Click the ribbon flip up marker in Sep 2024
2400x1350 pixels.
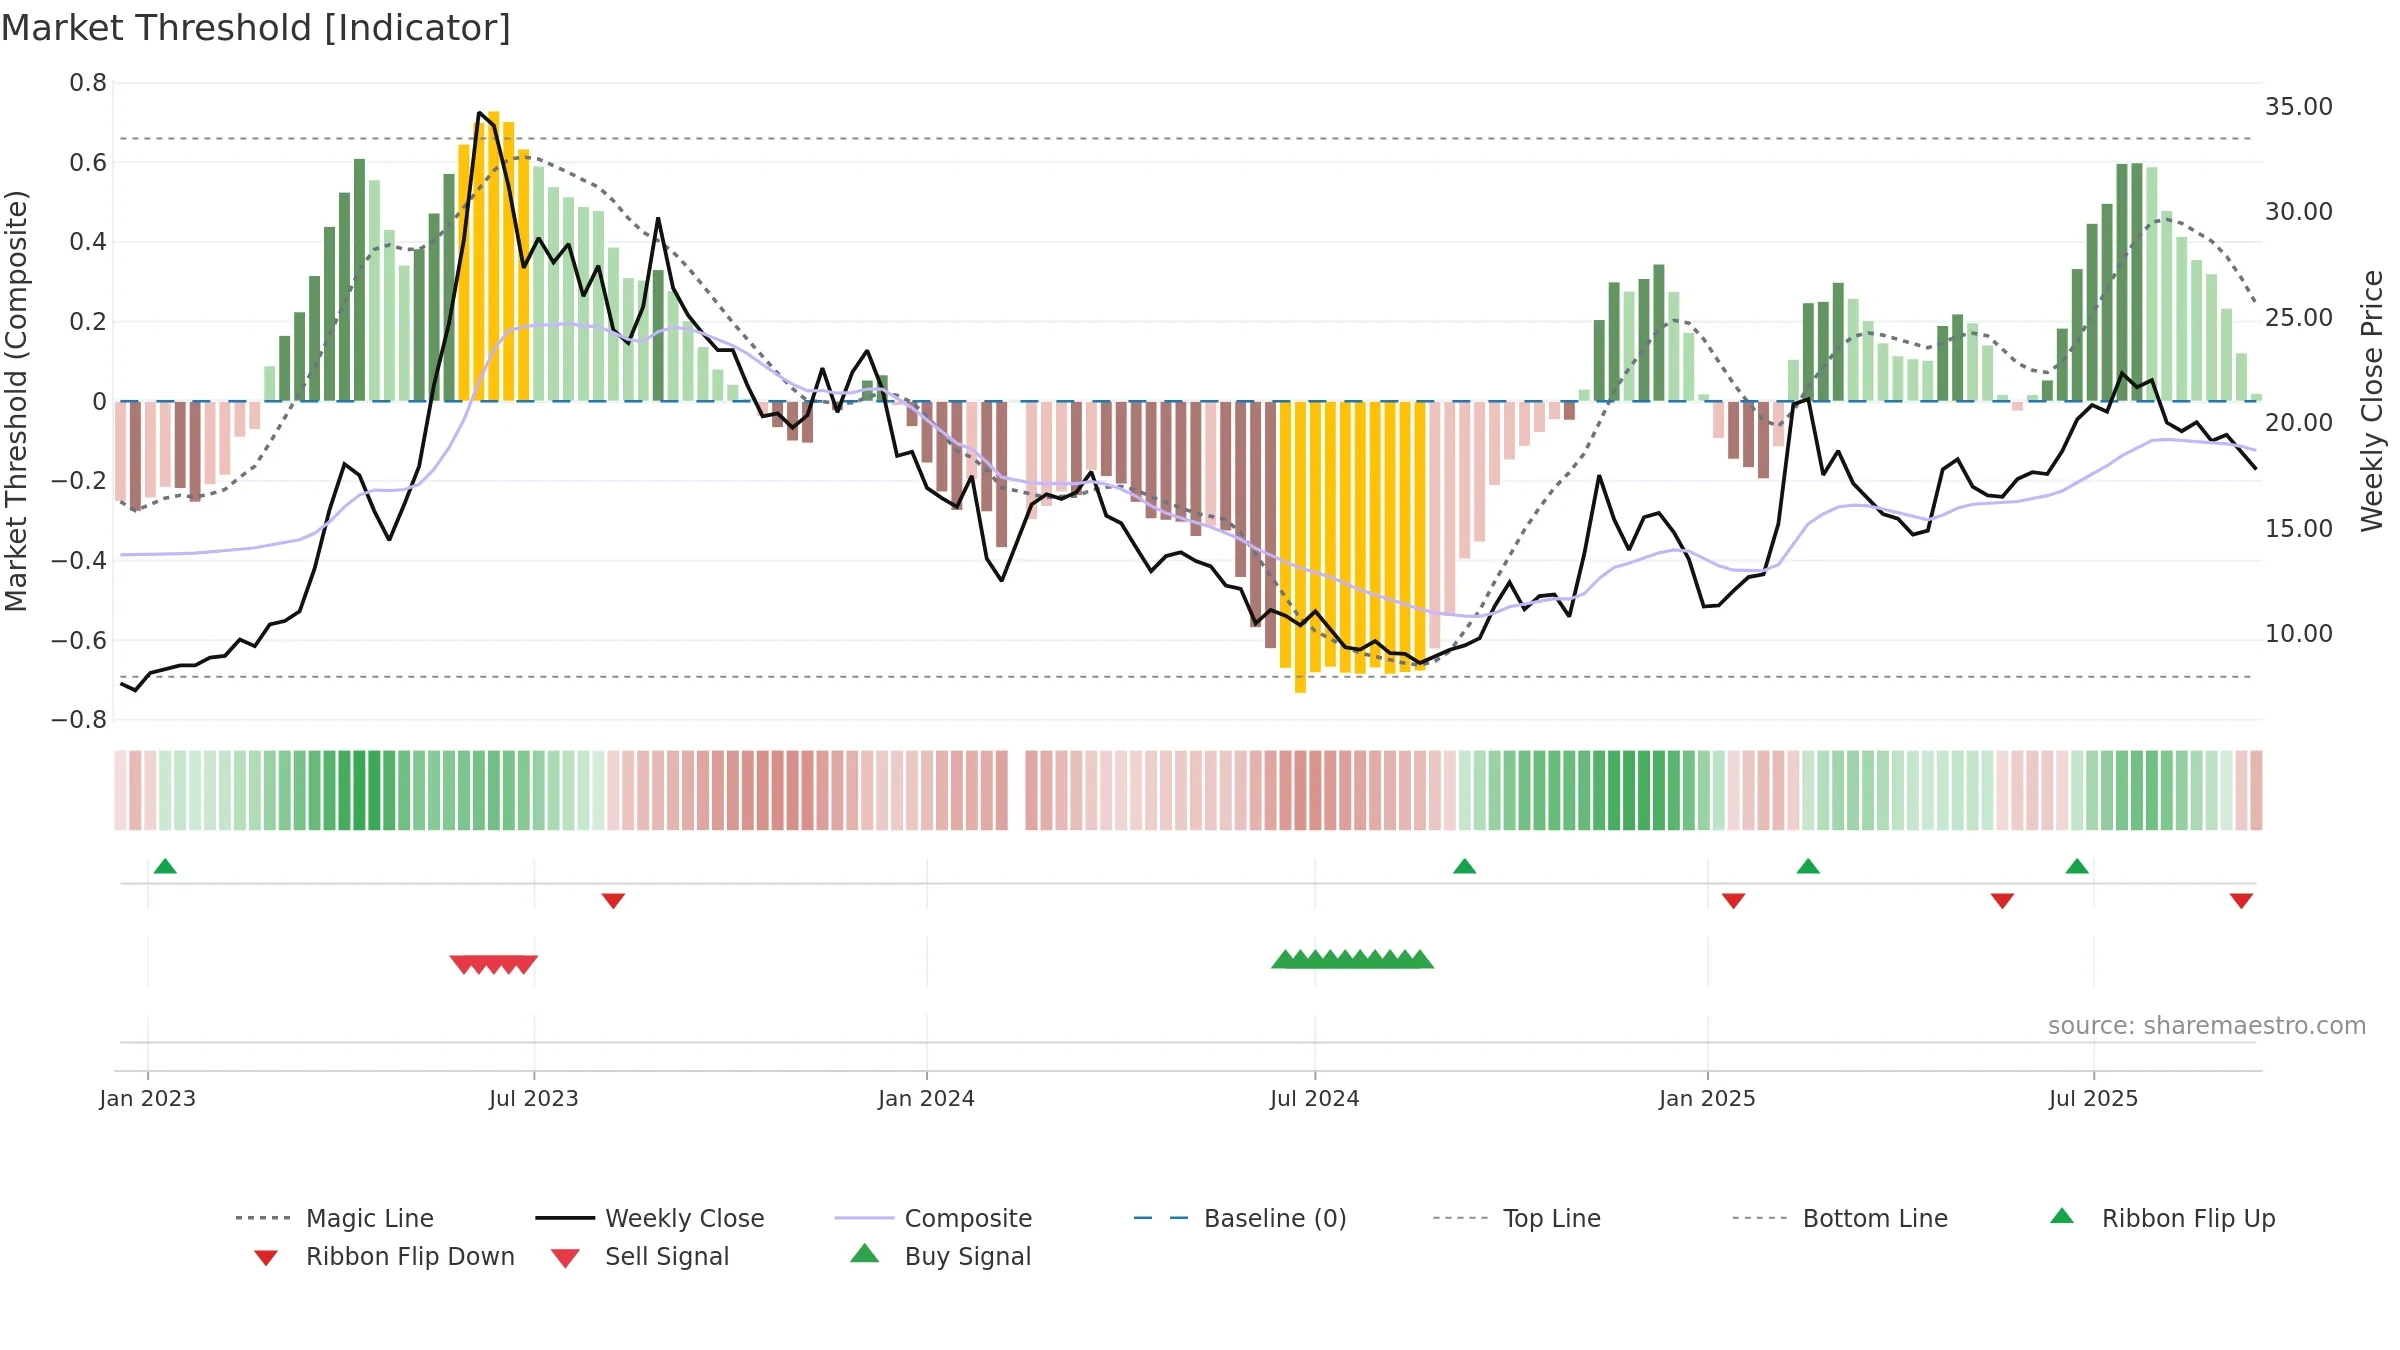coord(1464,866)
